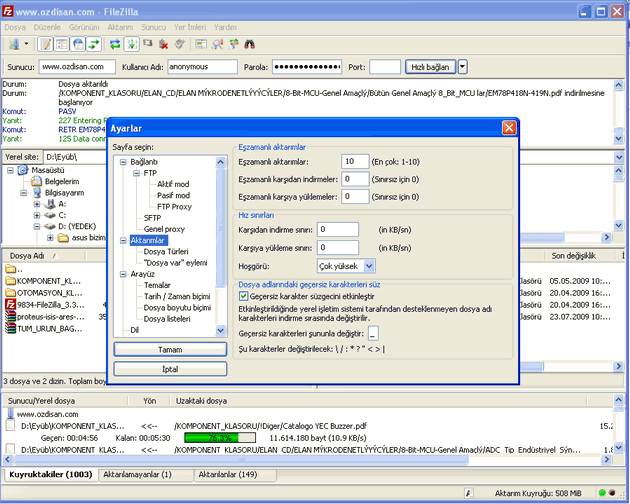Viewport: 630px width, 504px height.
Task: Open Site Manager dropdown arrow in toolbar
Action: 27,43
